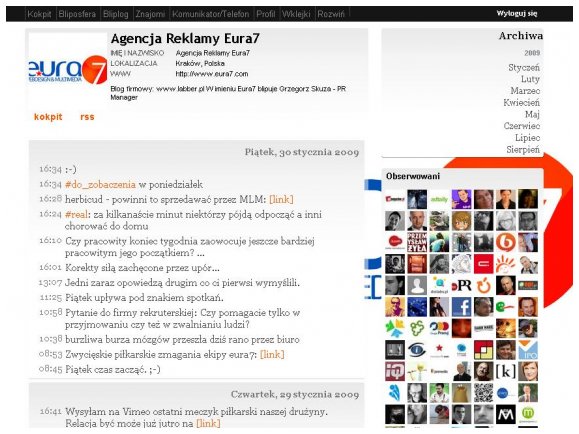Open the red and yellow squares logo avatar
The image size is (579, 434).
coord(483,350)
